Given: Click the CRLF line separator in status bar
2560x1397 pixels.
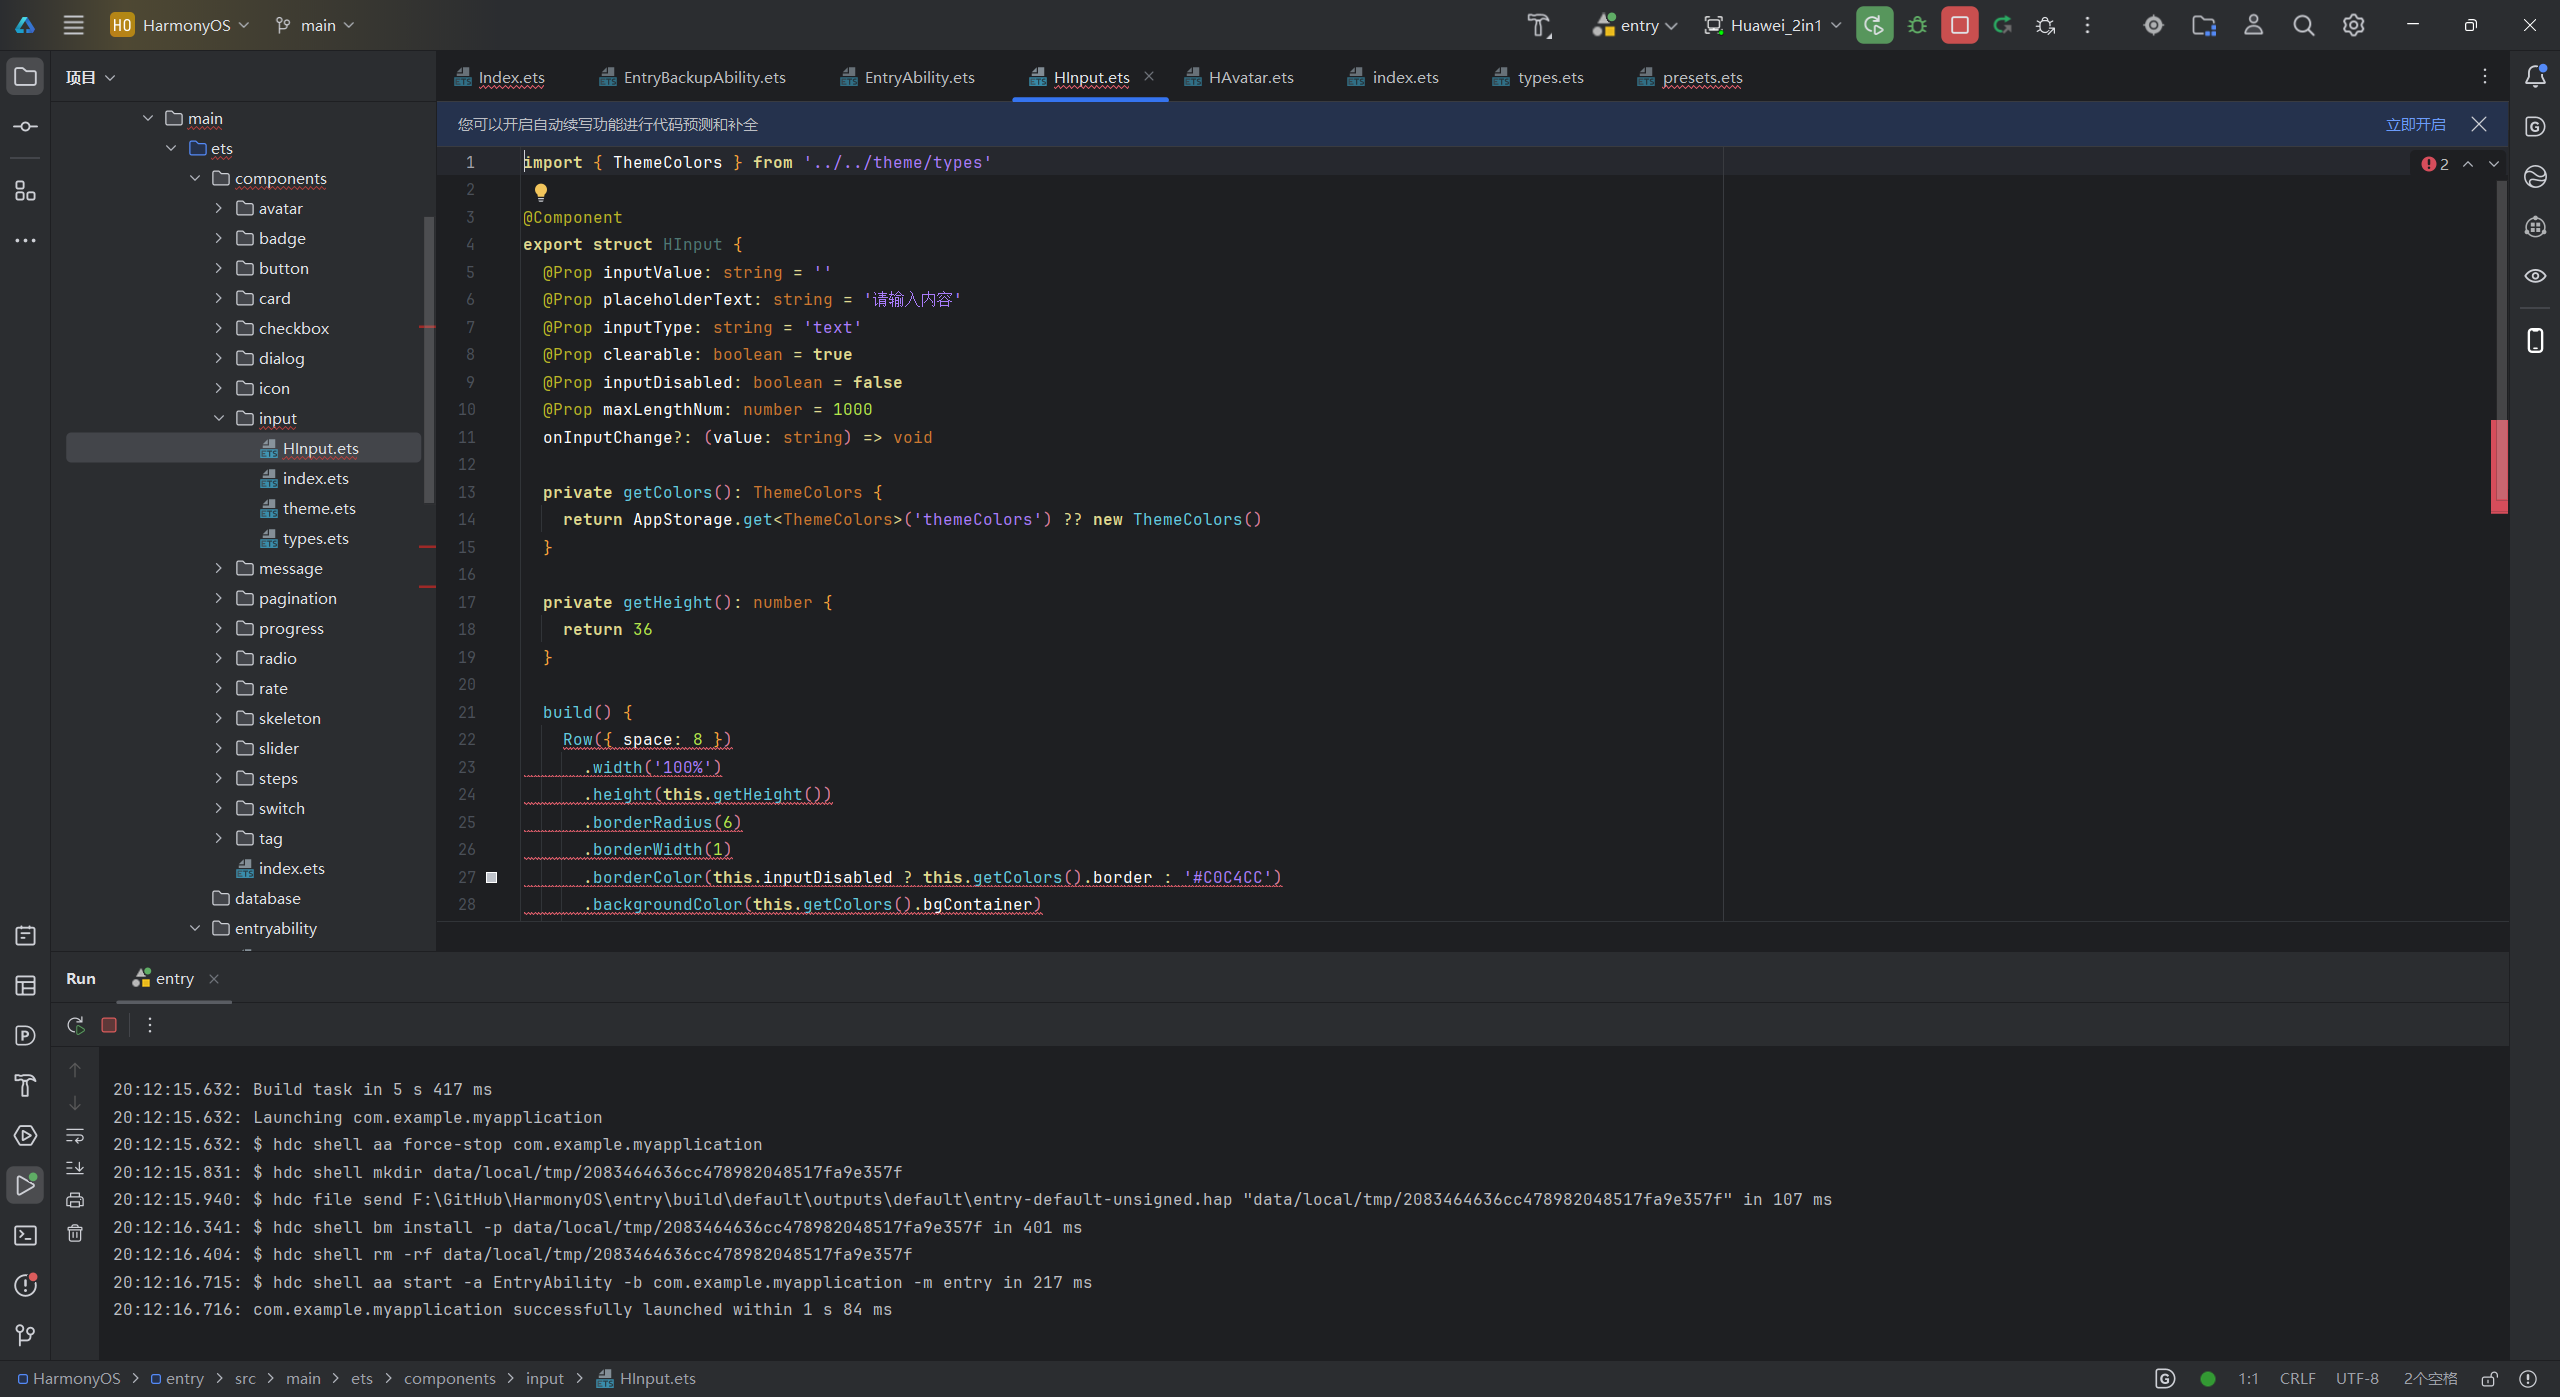Looking at the screenshot, I should click(2297, 1379).
